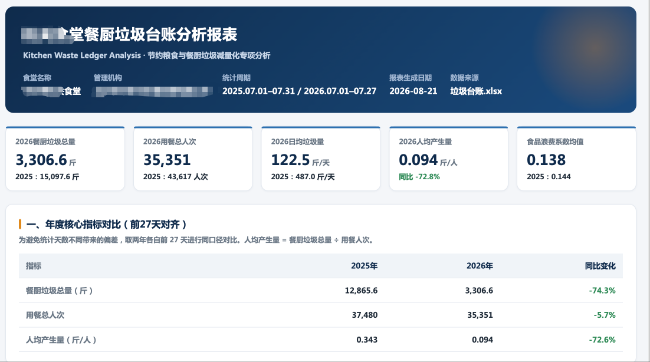The image size is (650, 362).
Task: Click the 食堂名称 label
Action: pyautogui.click(x=37, y=78)
